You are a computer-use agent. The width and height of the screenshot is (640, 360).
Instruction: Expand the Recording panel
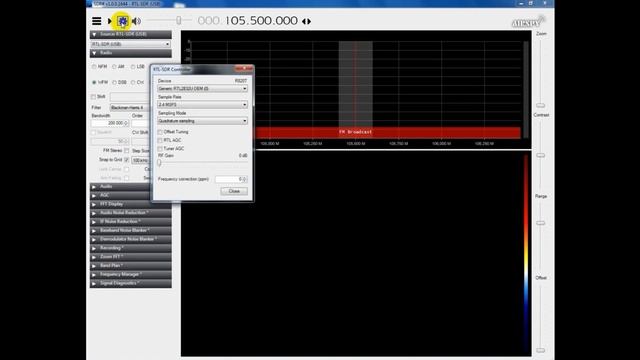131,248
